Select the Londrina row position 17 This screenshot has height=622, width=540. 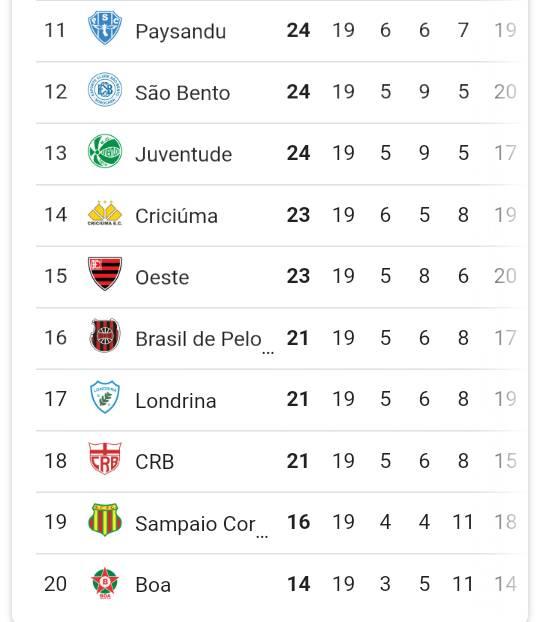pyautogui.click(x=55, y=399)
